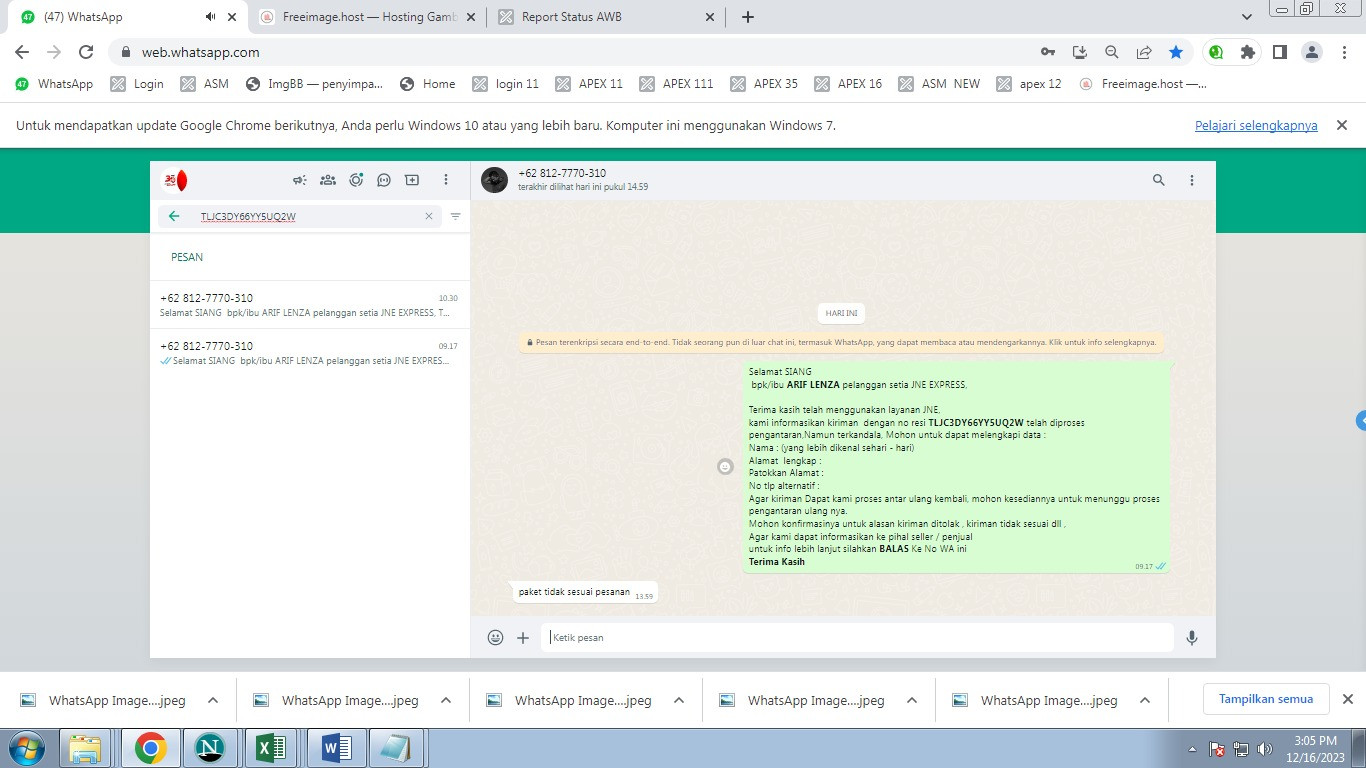Open the zoom control icon
Viewport: 1366px width, 768px height.
pos(1112,52)
